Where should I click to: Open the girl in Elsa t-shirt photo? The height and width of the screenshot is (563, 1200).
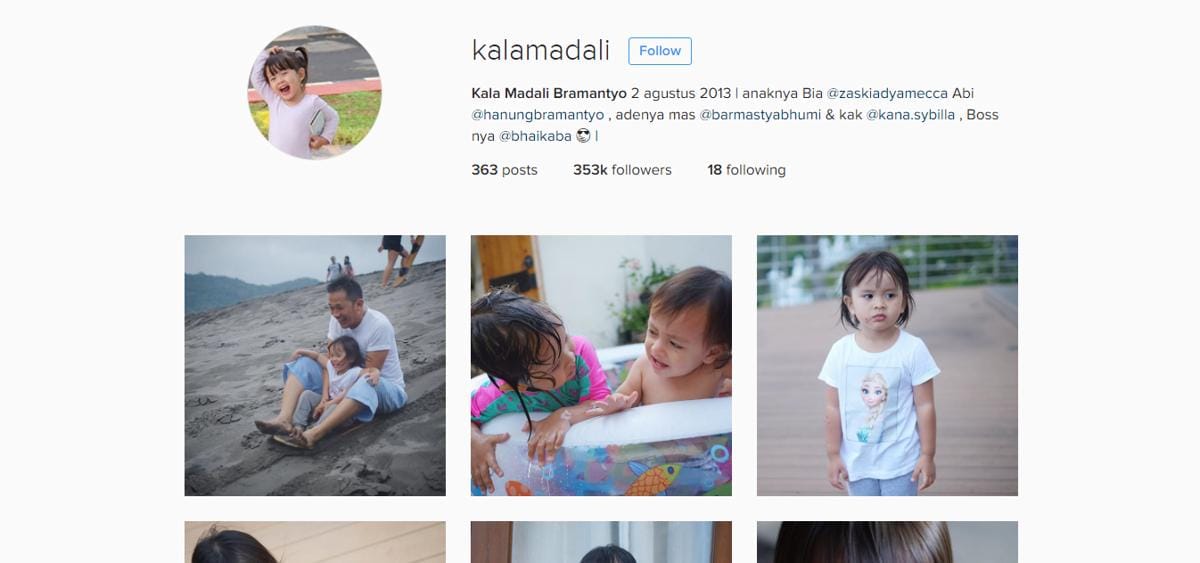point(887,365)
